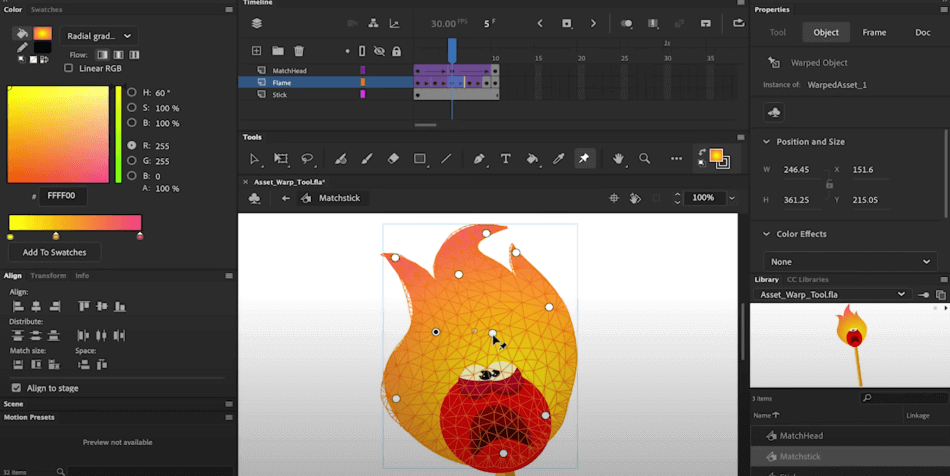The height and width of the screenshot is (476, 950).
Task: Select the Text tool
Action: click(x=505, y=159)
